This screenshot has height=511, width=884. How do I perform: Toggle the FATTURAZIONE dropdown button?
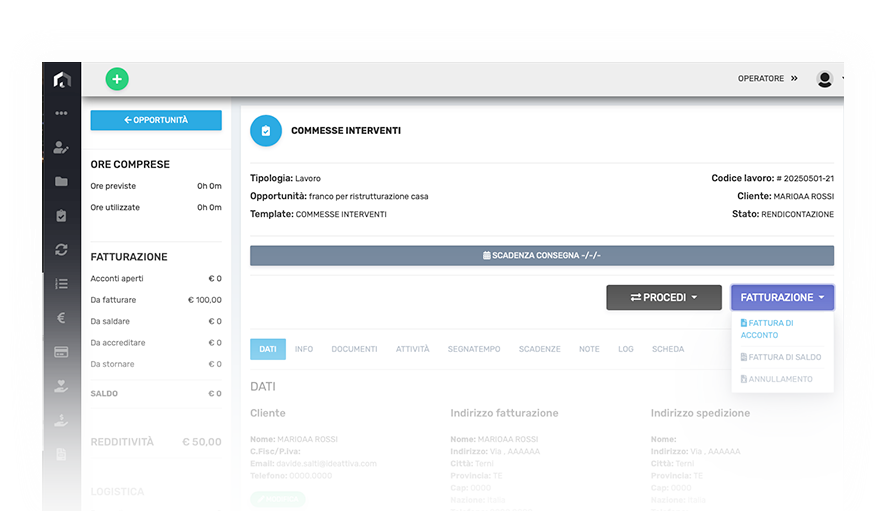783,297
